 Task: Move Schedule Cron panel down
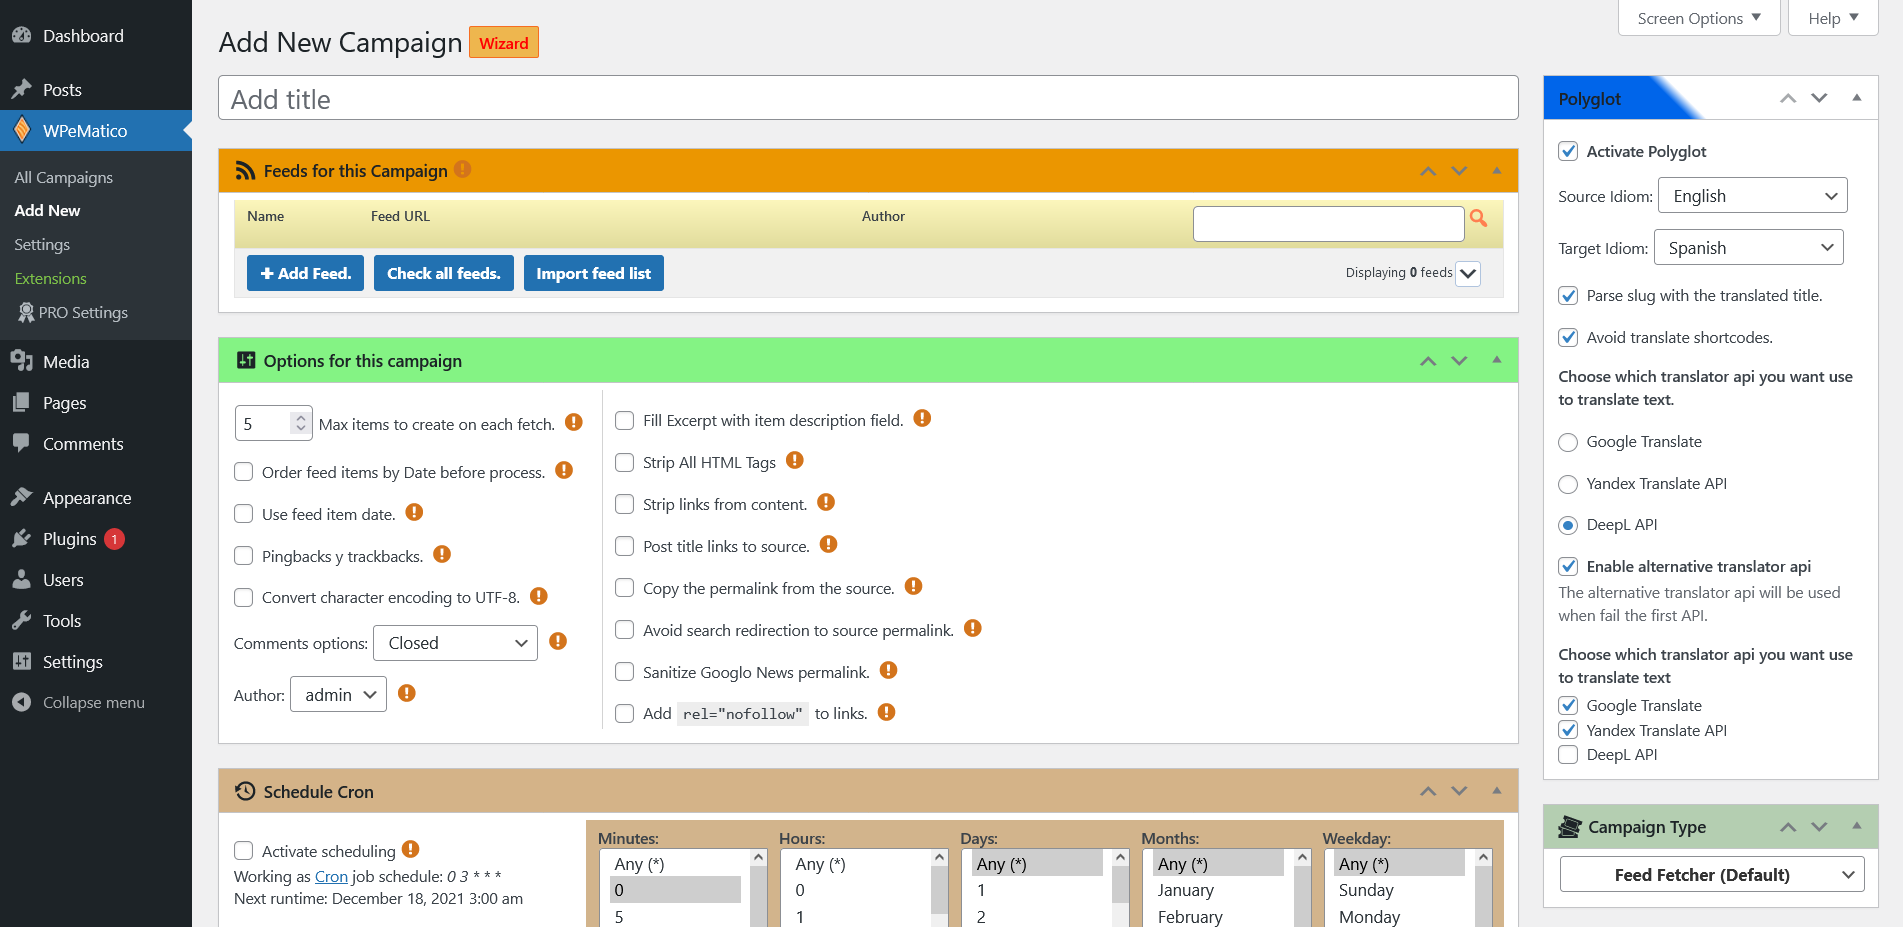(x=1459, y=791)
